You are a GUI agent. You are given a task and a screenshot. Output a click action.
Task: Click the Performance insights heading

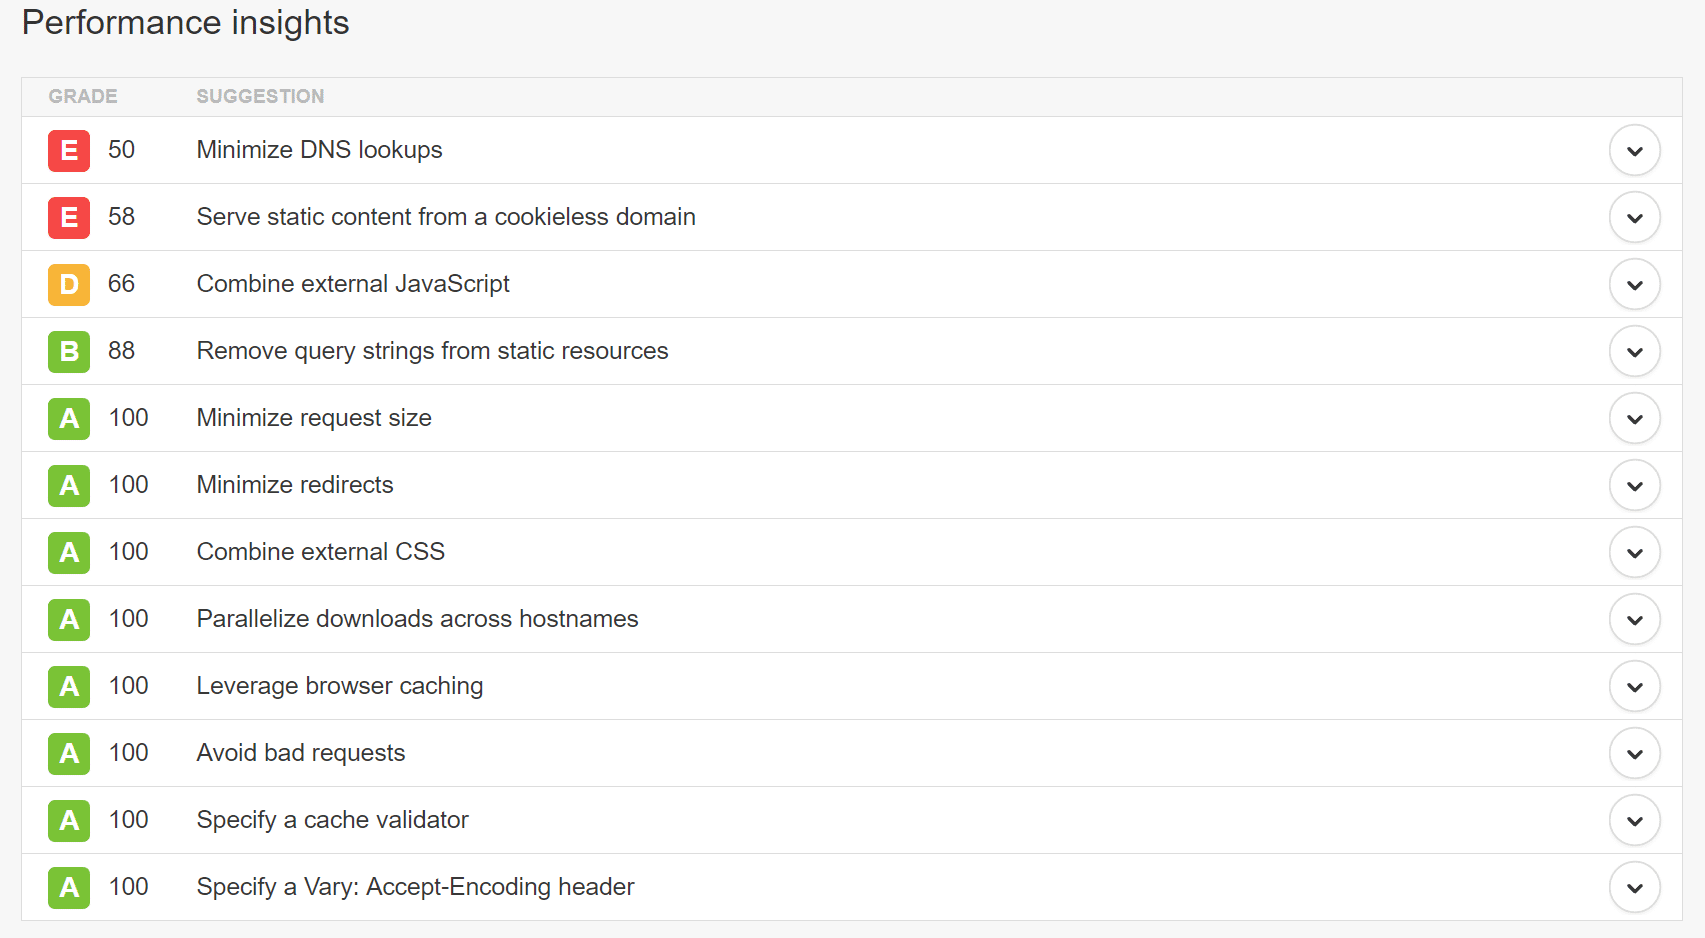[x=186, y=22]
